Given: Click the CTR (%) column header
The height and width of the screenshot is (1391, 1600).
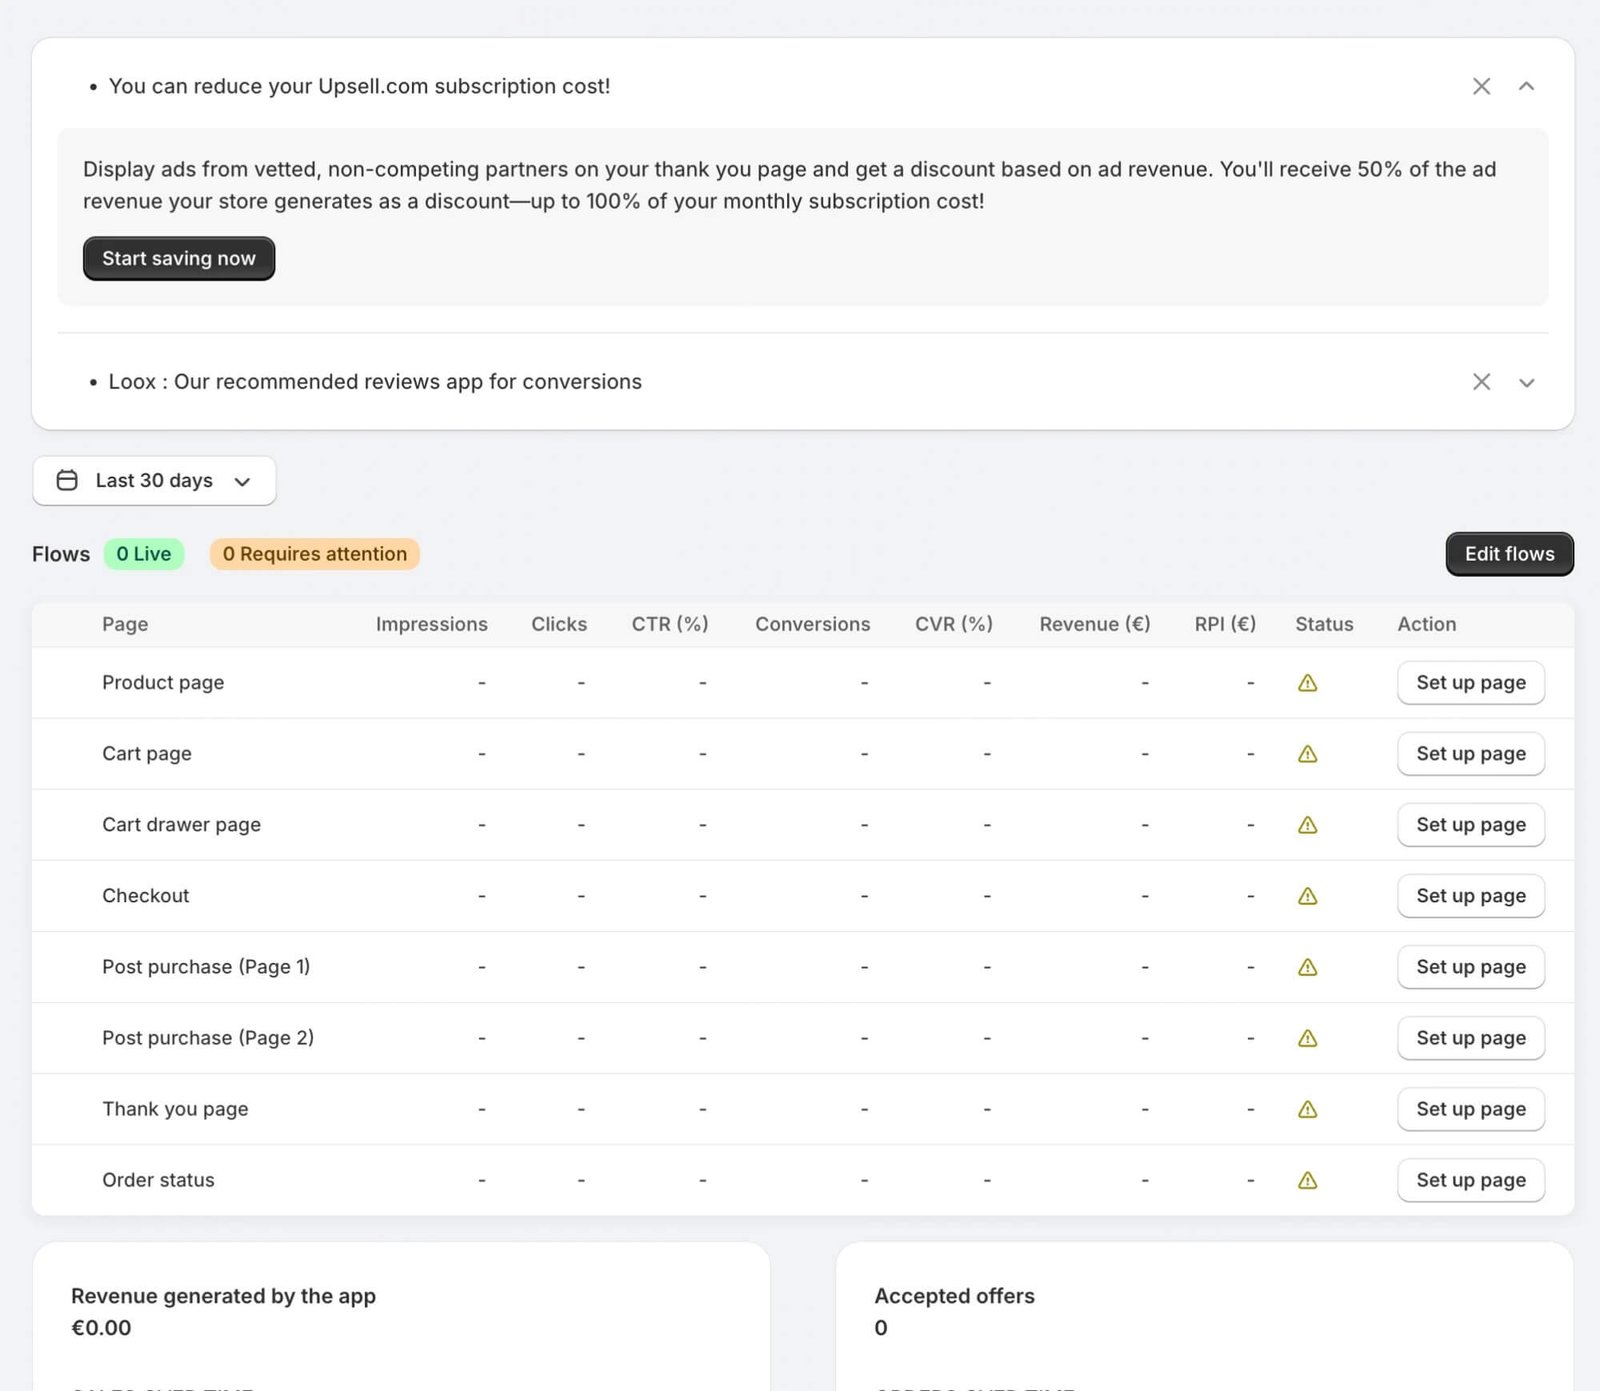Looking at the screenshot, I should (x=670, y=624).
